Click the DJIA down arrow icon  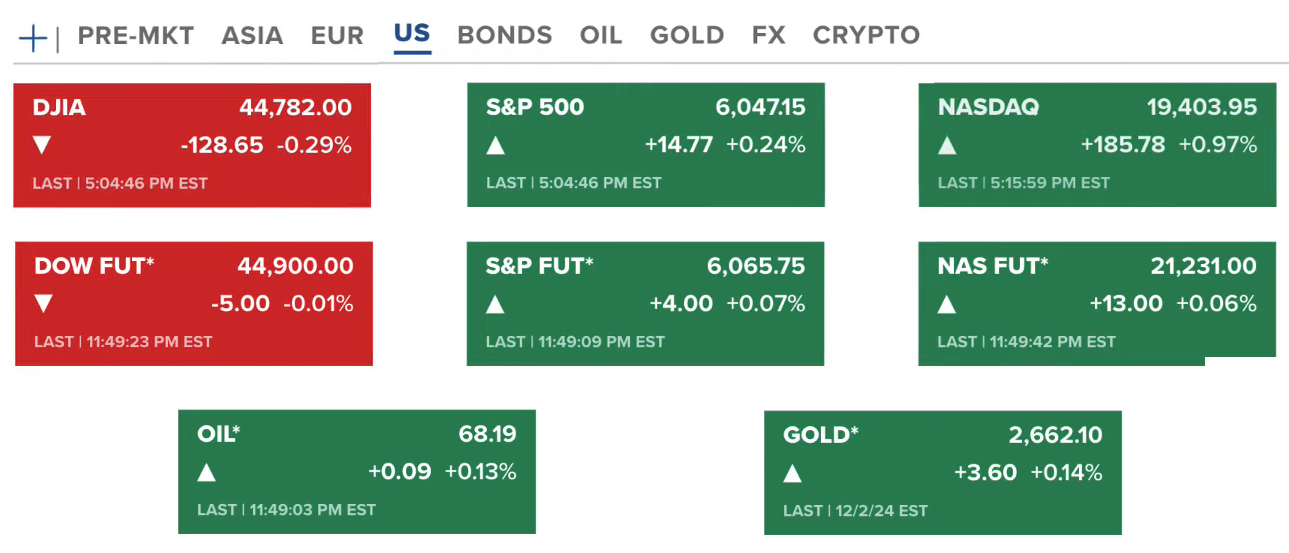(x=42, y=146)
